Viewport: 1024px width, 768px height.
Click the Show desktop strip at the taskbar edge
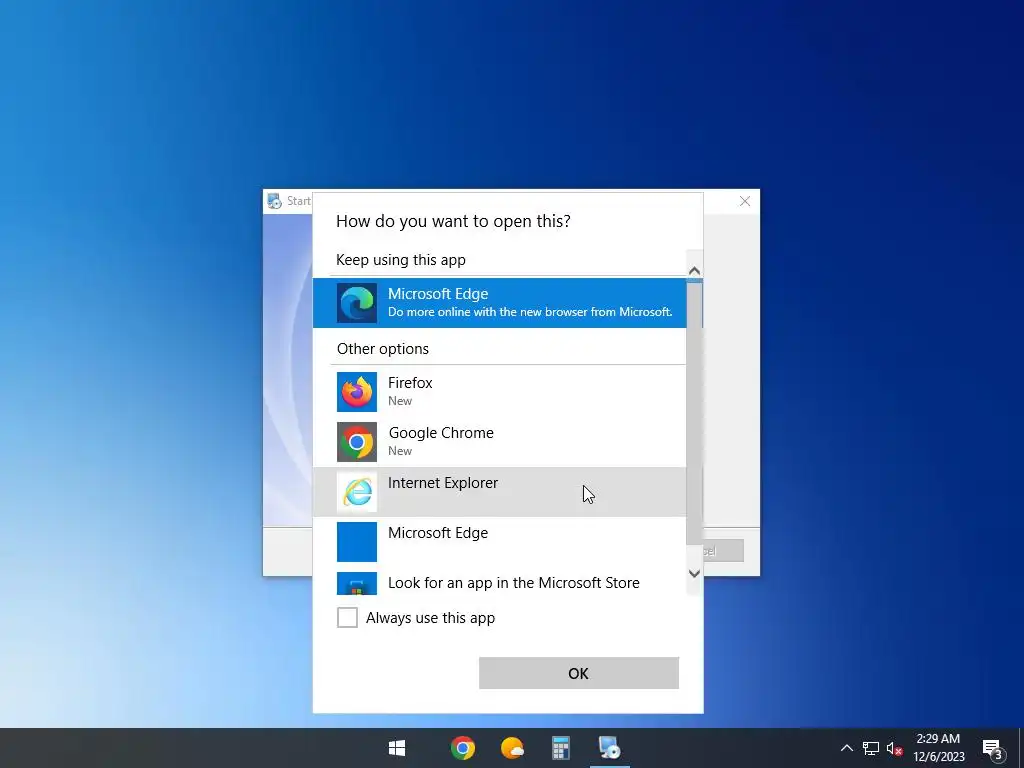pyautogui.click(x=1021, y=748)
